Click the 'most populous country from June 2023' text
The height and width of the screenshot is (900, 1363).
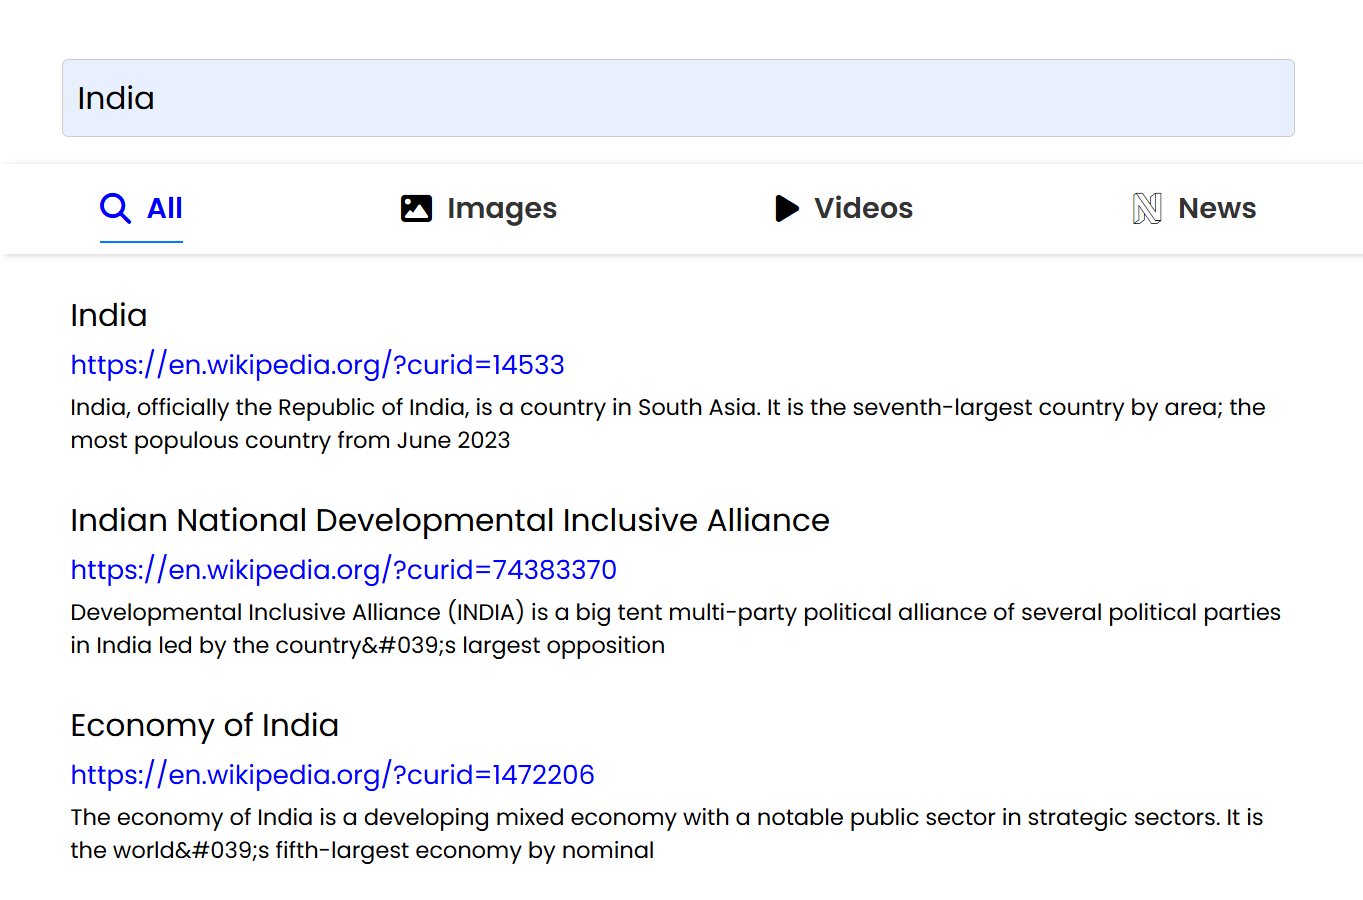[x=290, y=440]
